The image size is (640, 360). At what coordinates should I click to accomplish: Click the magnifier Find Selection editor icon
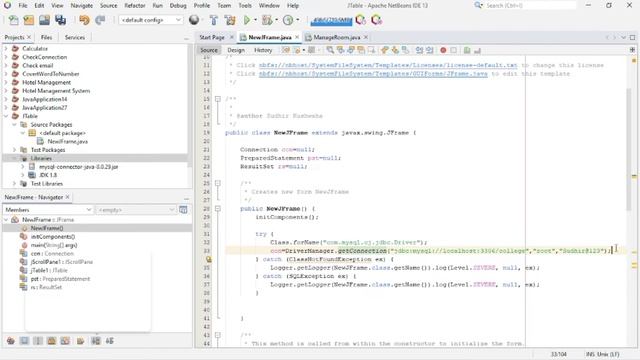point(330,50)
